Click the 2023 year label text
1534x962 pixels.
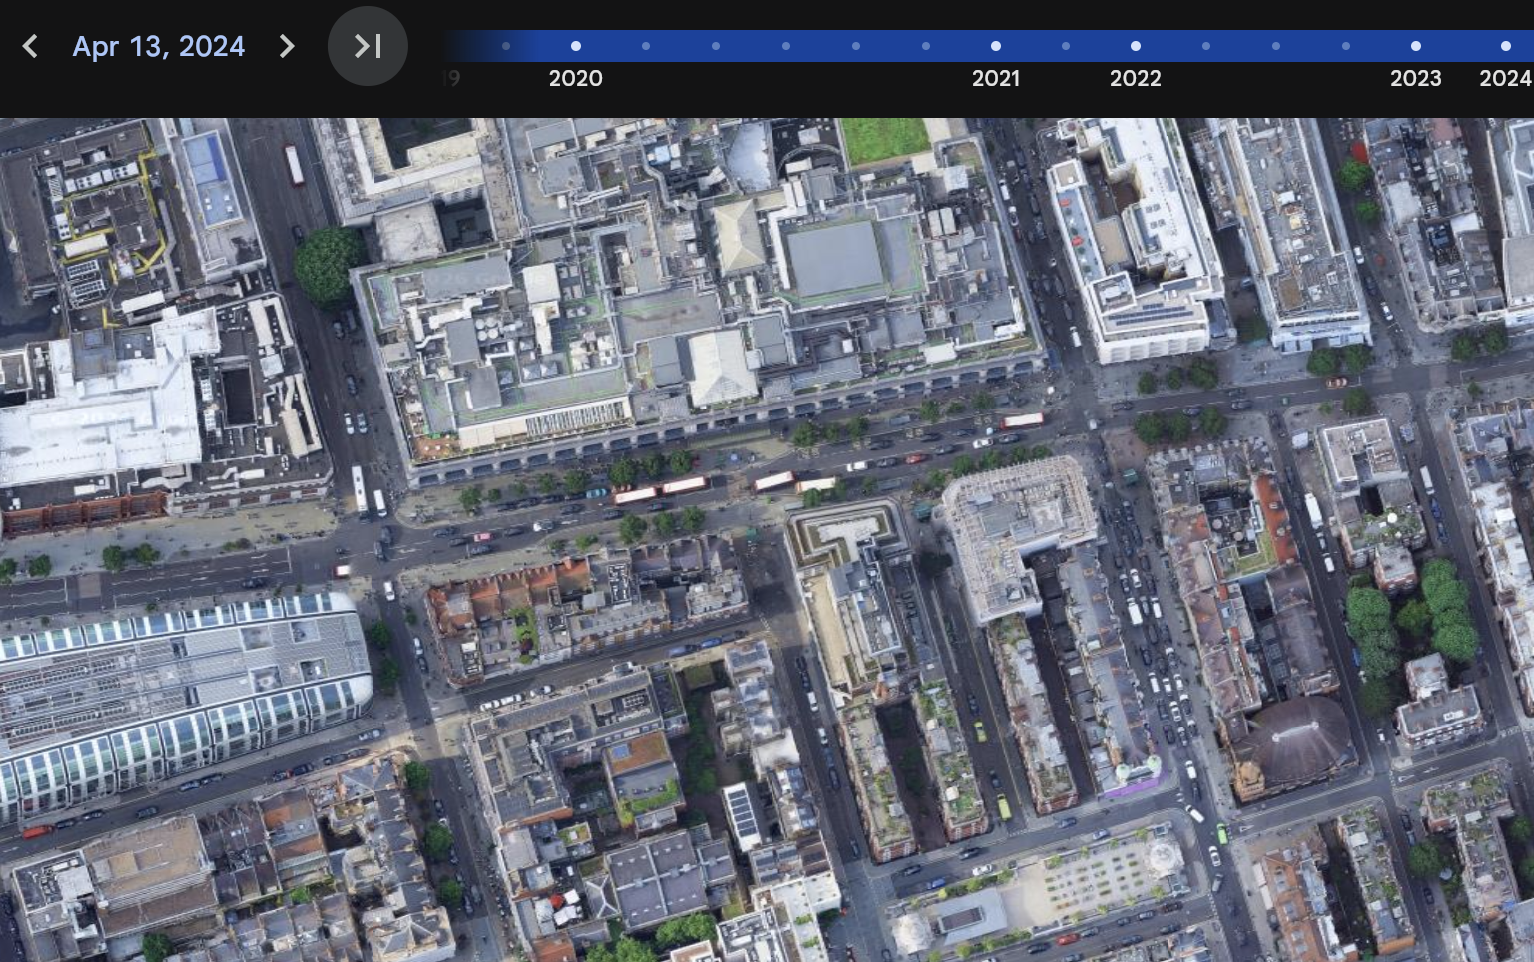click(x=1416, y=78)
